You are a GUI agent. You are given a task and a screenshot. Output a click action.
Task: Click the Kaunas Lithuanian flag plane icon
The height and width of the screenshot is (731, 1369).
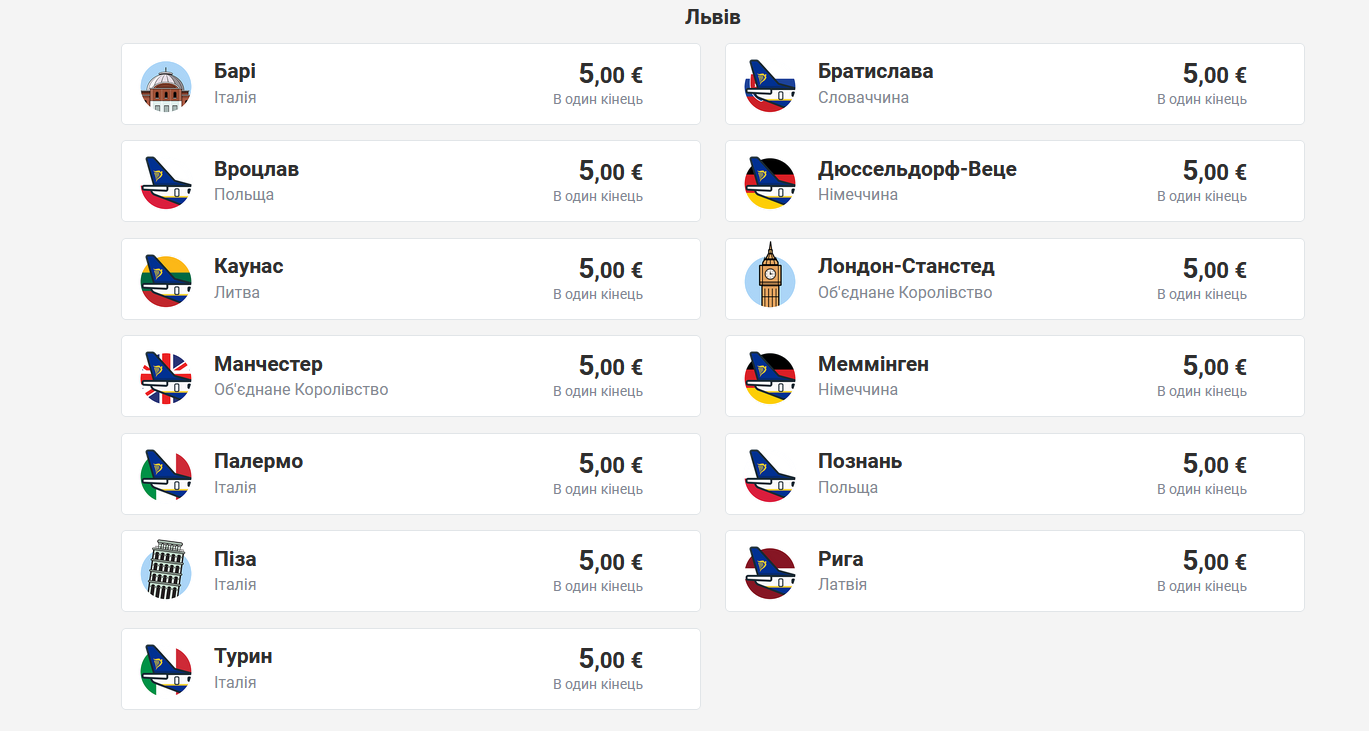pyautogui.click(x=166, y=281)
